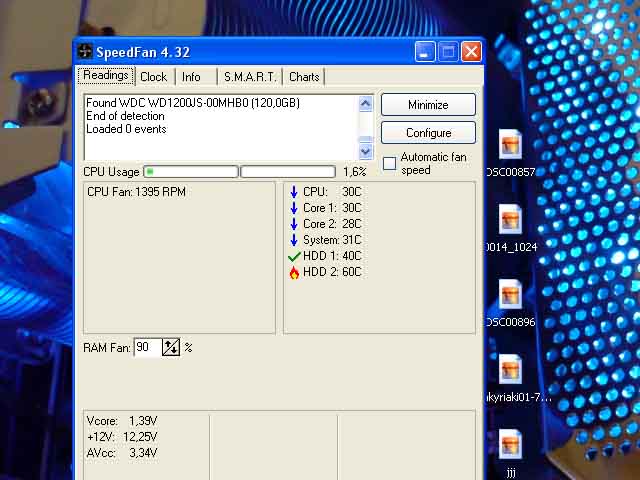640x480 pixels.
Task: Click the 'Loaded 0 events' log line
Action: coord(126,129)
